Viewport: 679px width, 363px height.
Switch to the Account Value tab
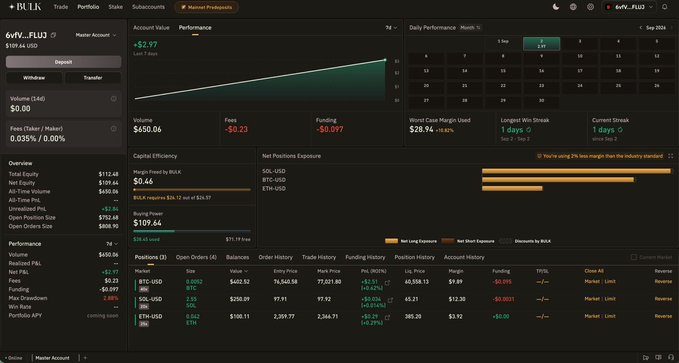[x=151, y=28]
